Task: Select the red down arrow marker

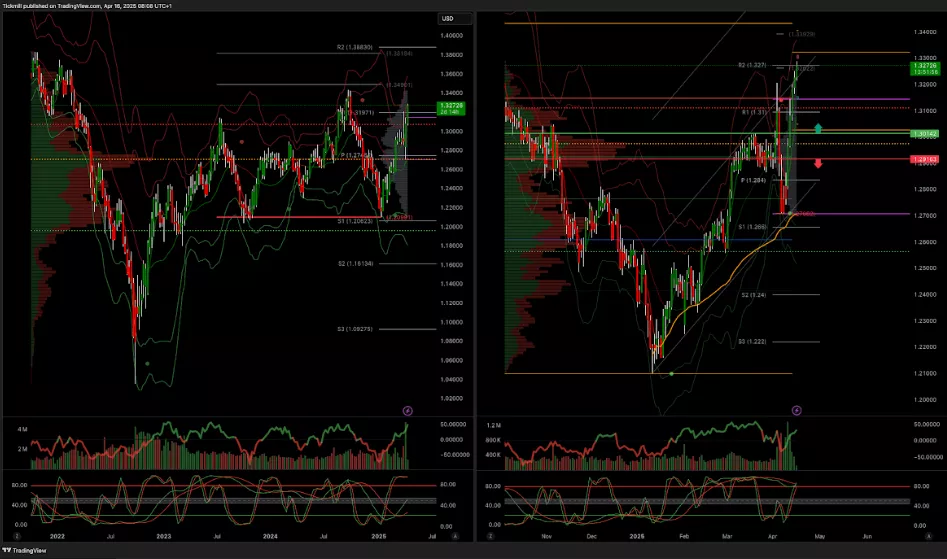Action: click(x=819, y=163)
